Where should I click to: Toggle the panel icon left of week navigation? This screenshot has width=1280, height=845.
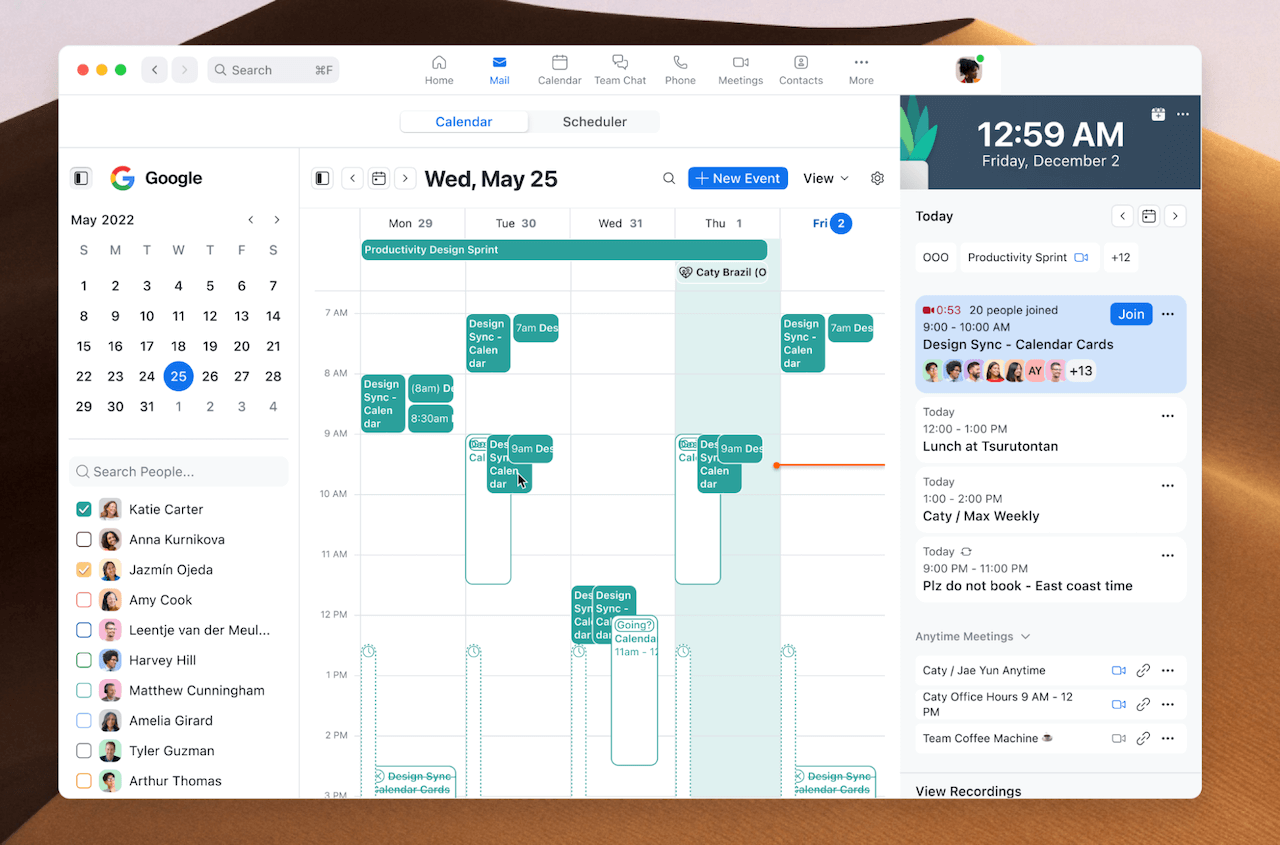pos(322,178)
